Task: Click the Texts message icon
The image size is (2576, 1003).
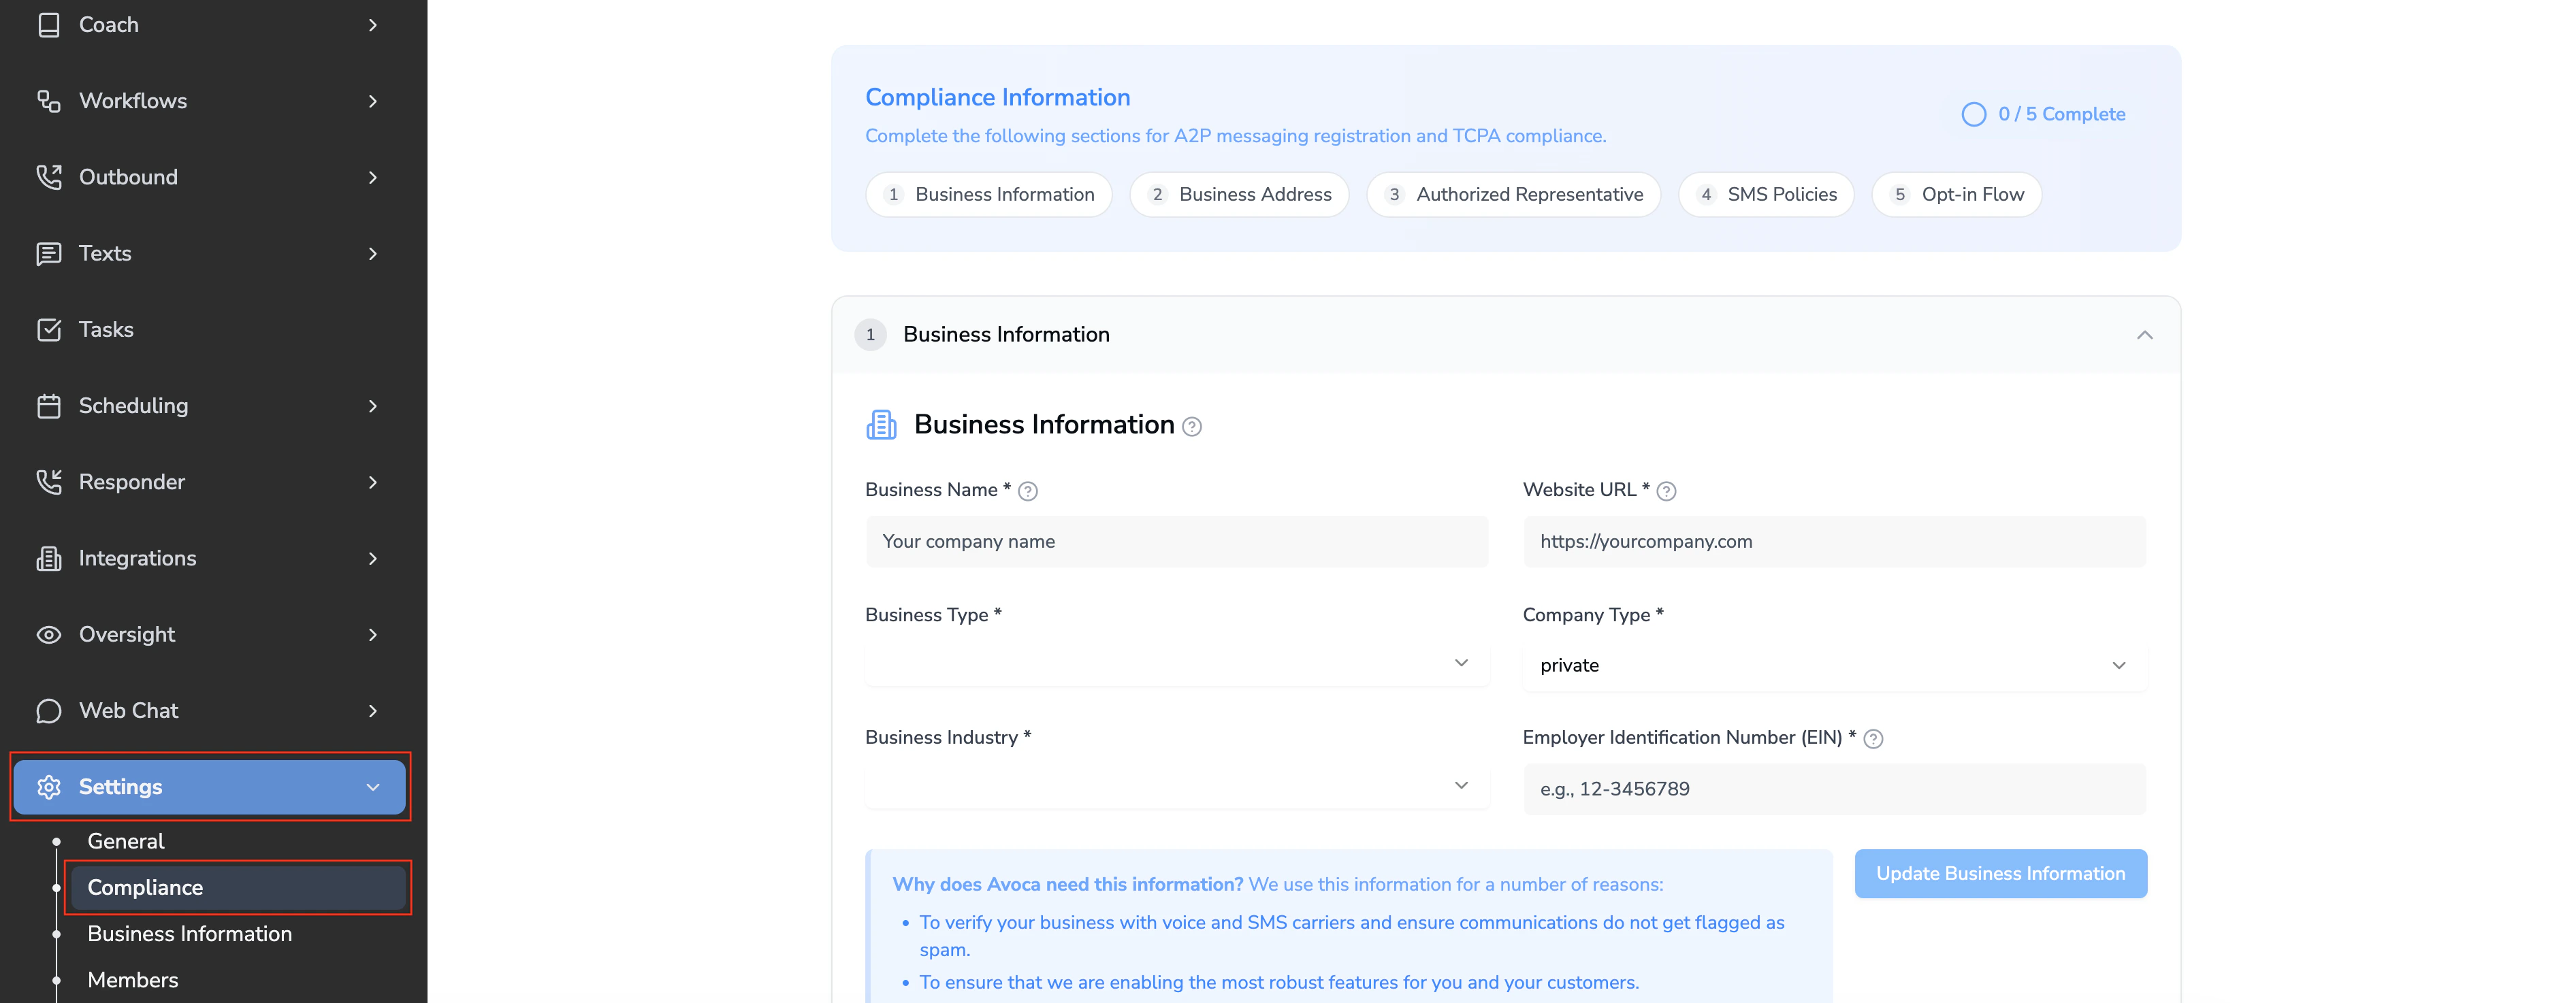Action: click(x=48, y=253)
